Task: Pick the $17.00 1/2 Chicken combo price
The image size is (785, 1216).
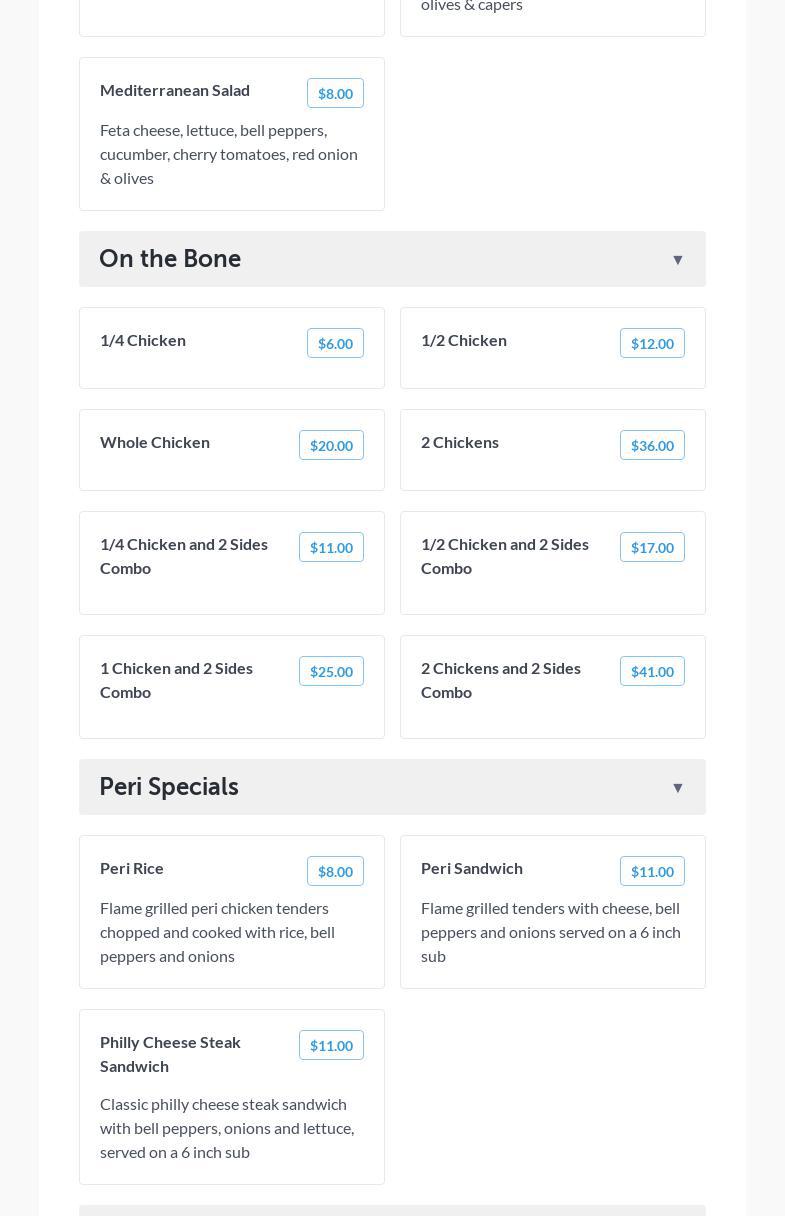Action: coord(652,547)
